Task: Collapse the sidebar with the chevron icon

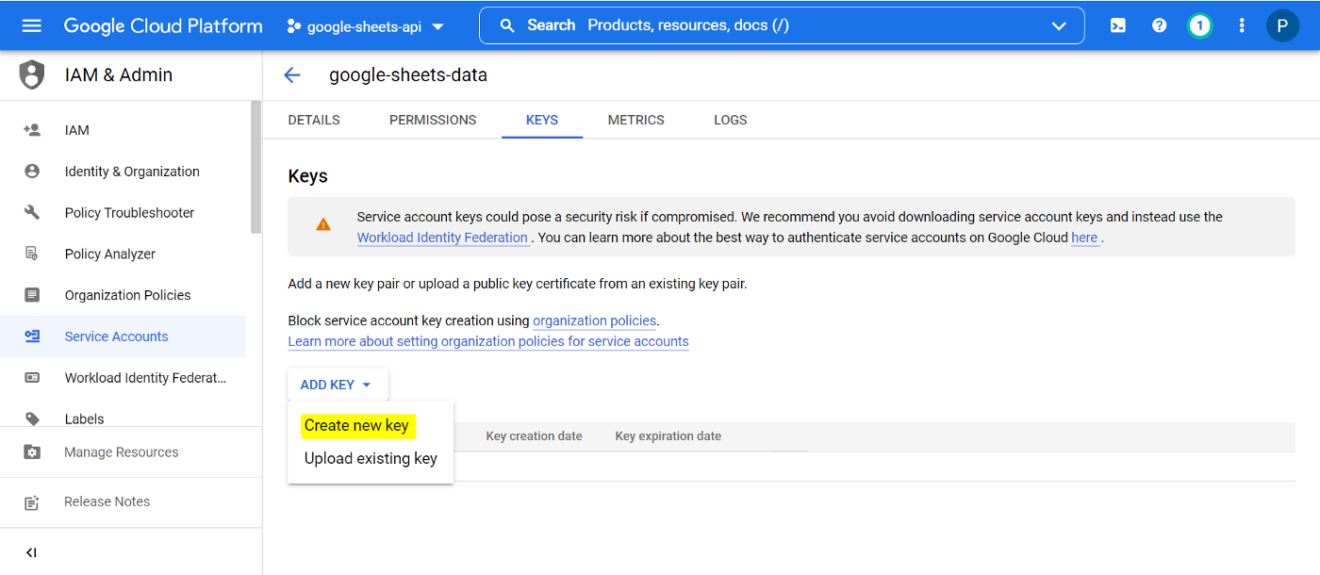Action: coord(31,552)
